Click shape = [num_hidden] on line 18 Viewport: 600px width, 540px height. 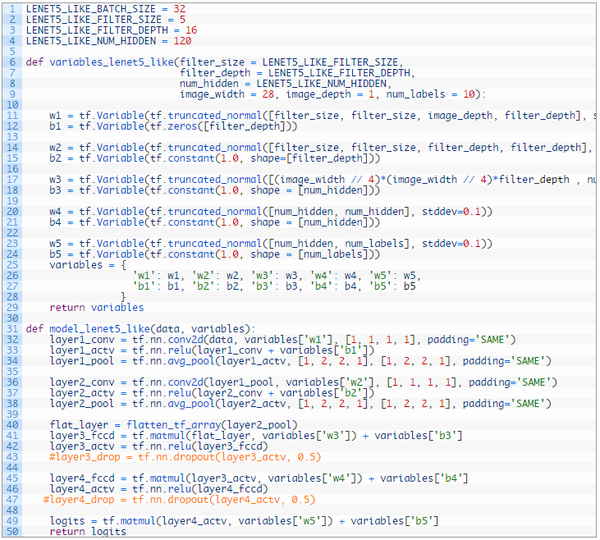pyautogui.click(x=312, y=190)
